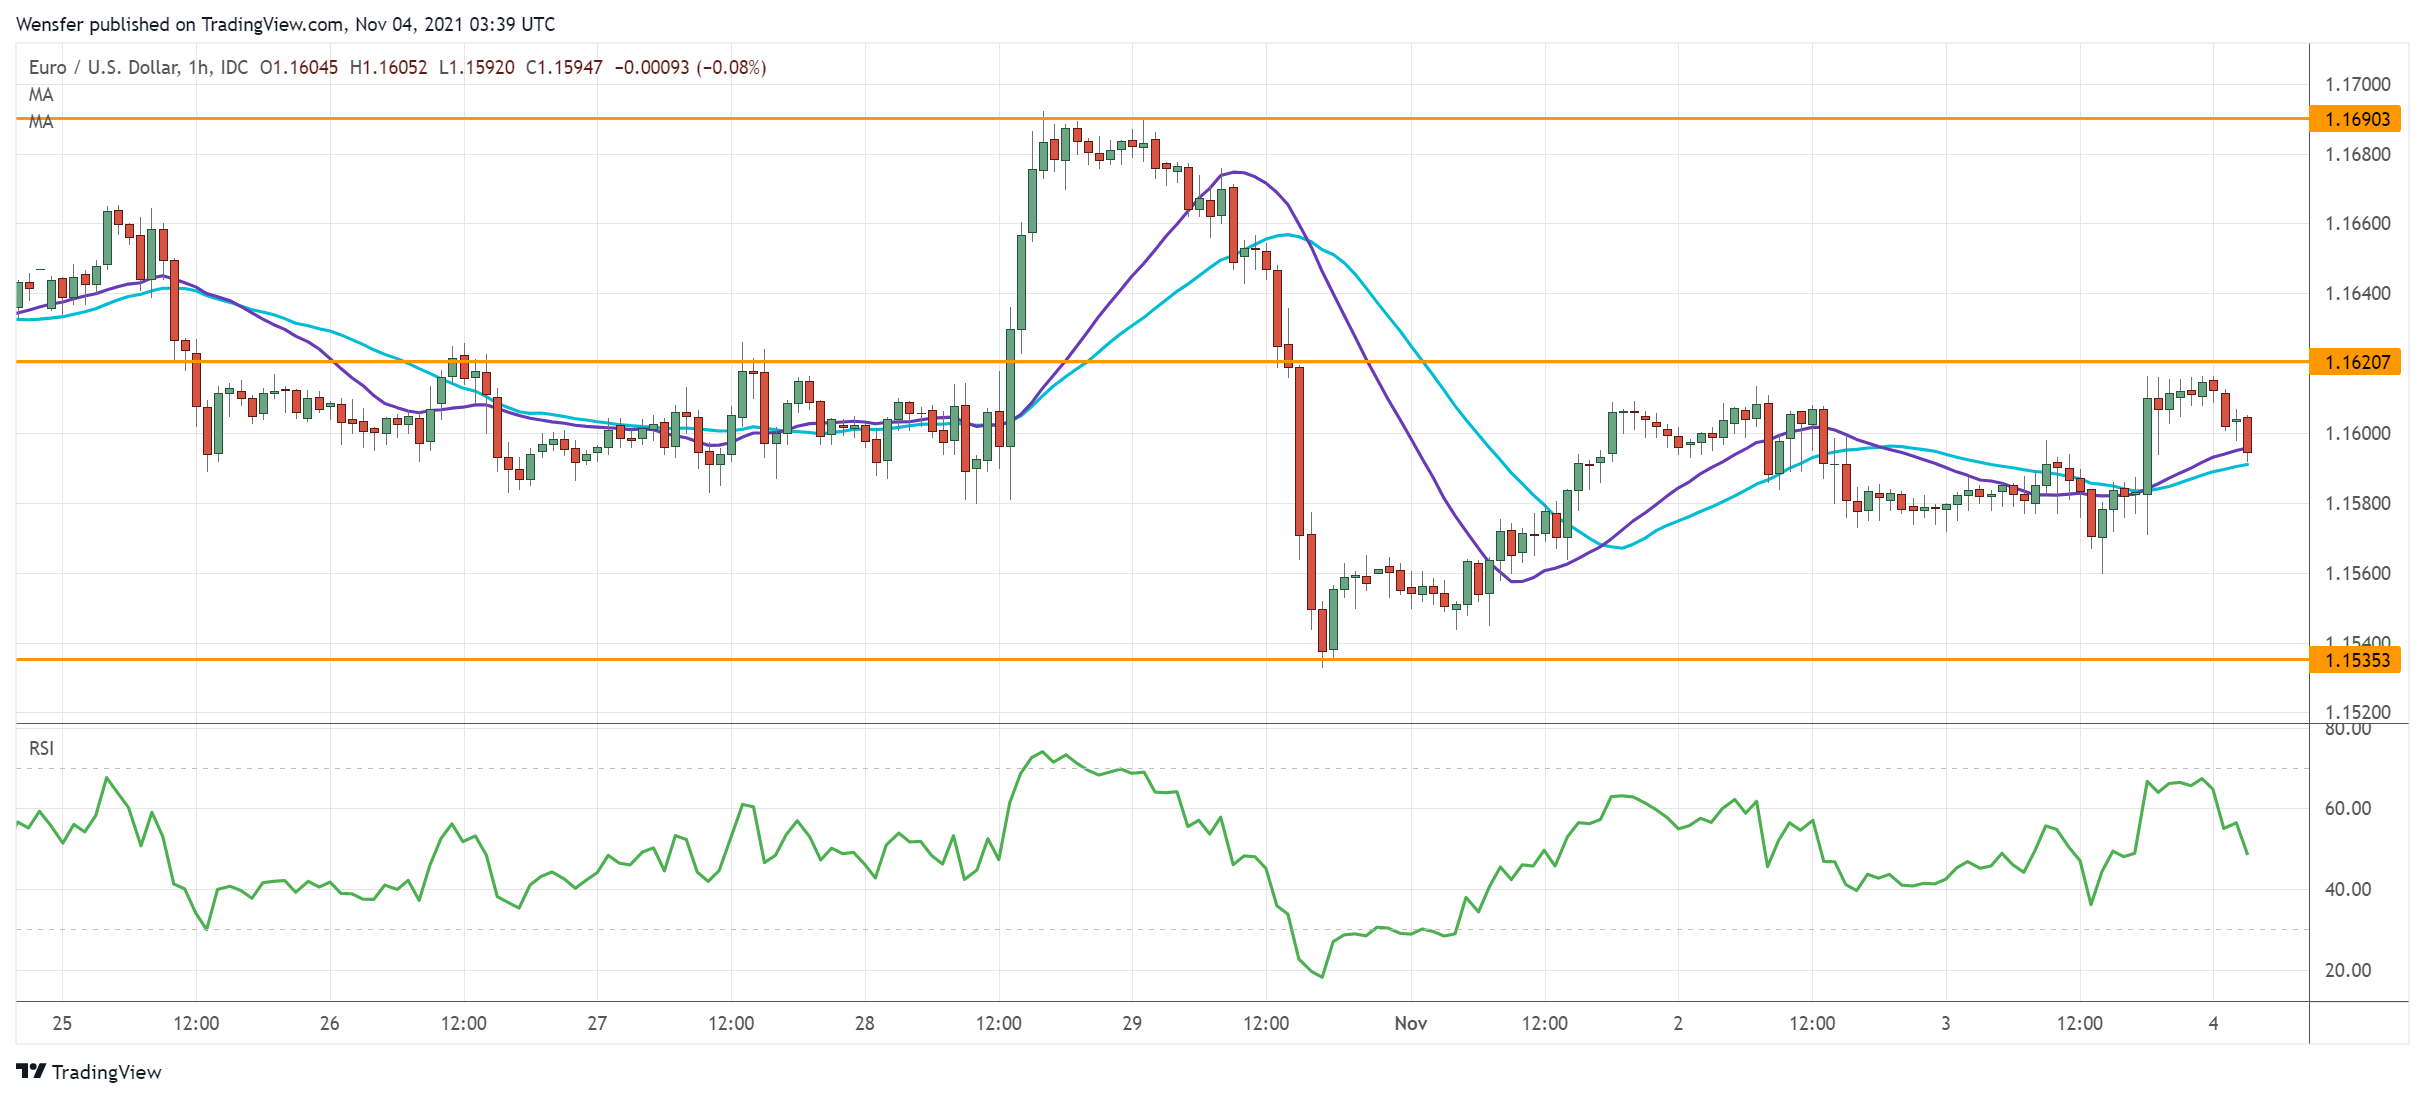This screenshot has height=1099, width=2425.
Task: Click the 1.15600 price scale label
Action: [2357, 573]
